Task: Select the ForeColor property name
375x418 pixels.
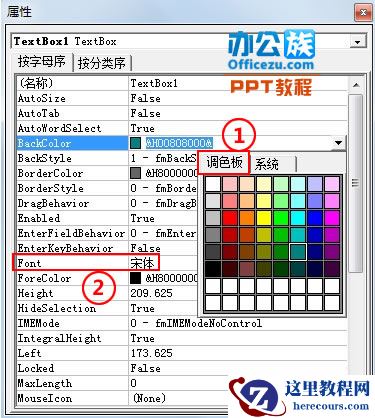Action: click(44, 278)
